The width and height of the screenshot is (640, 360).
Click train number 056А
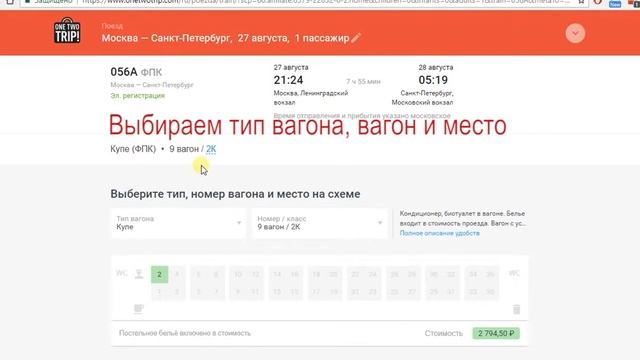pyautogui.click(x=124, y=72)
